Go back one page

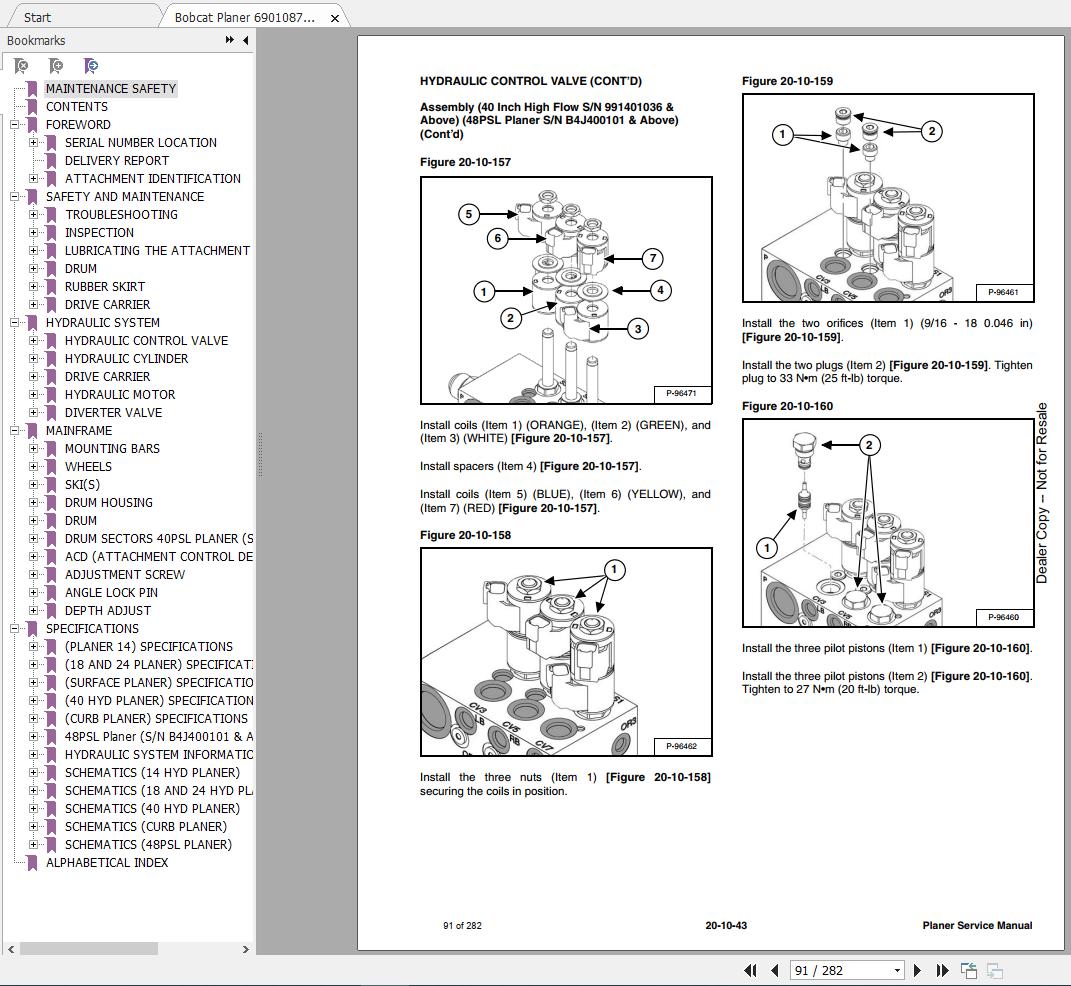(775, 970)
